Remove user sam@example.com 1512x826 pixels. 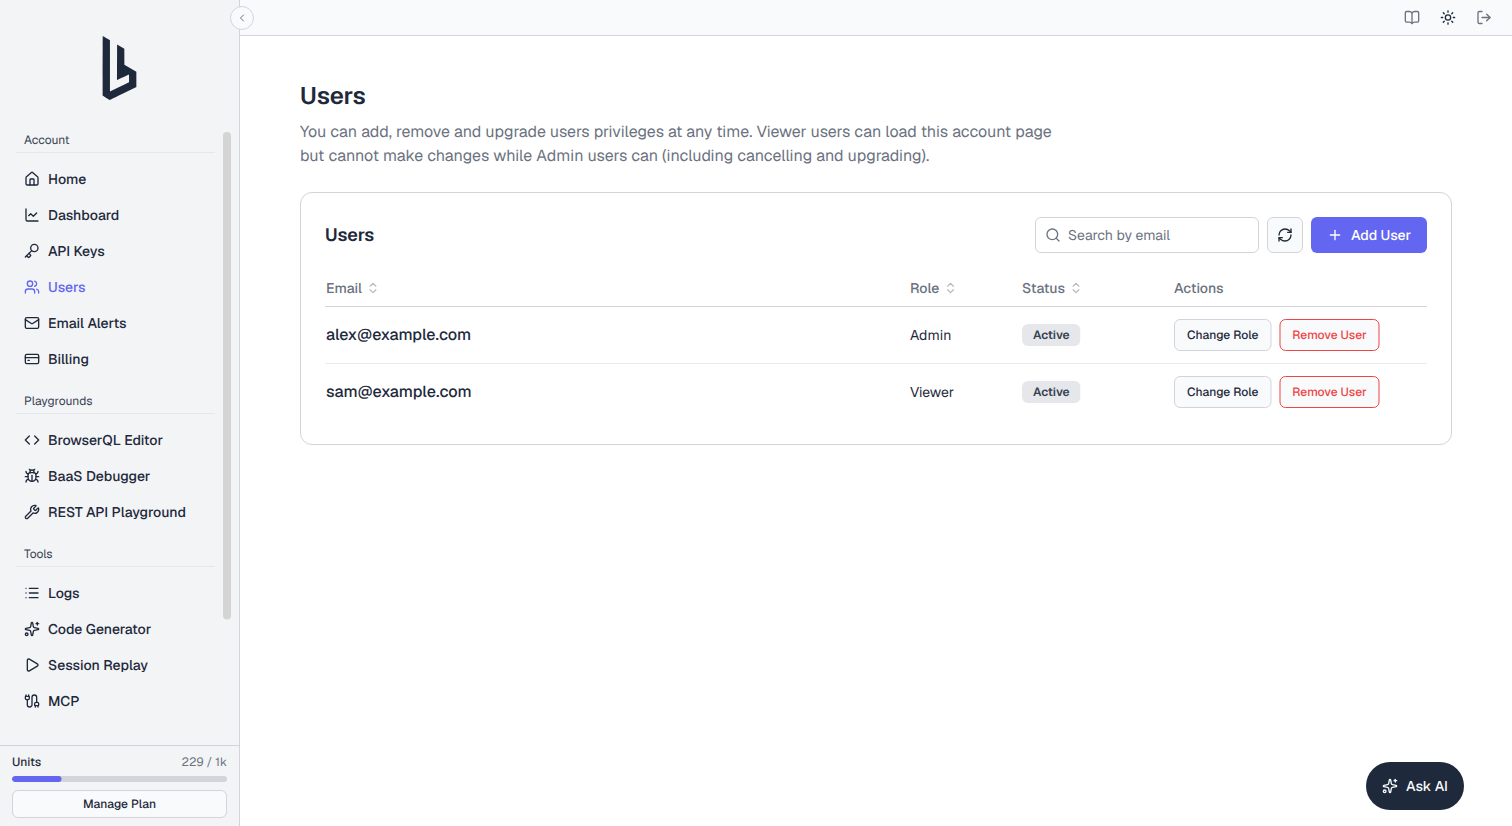coord(1329,392)
